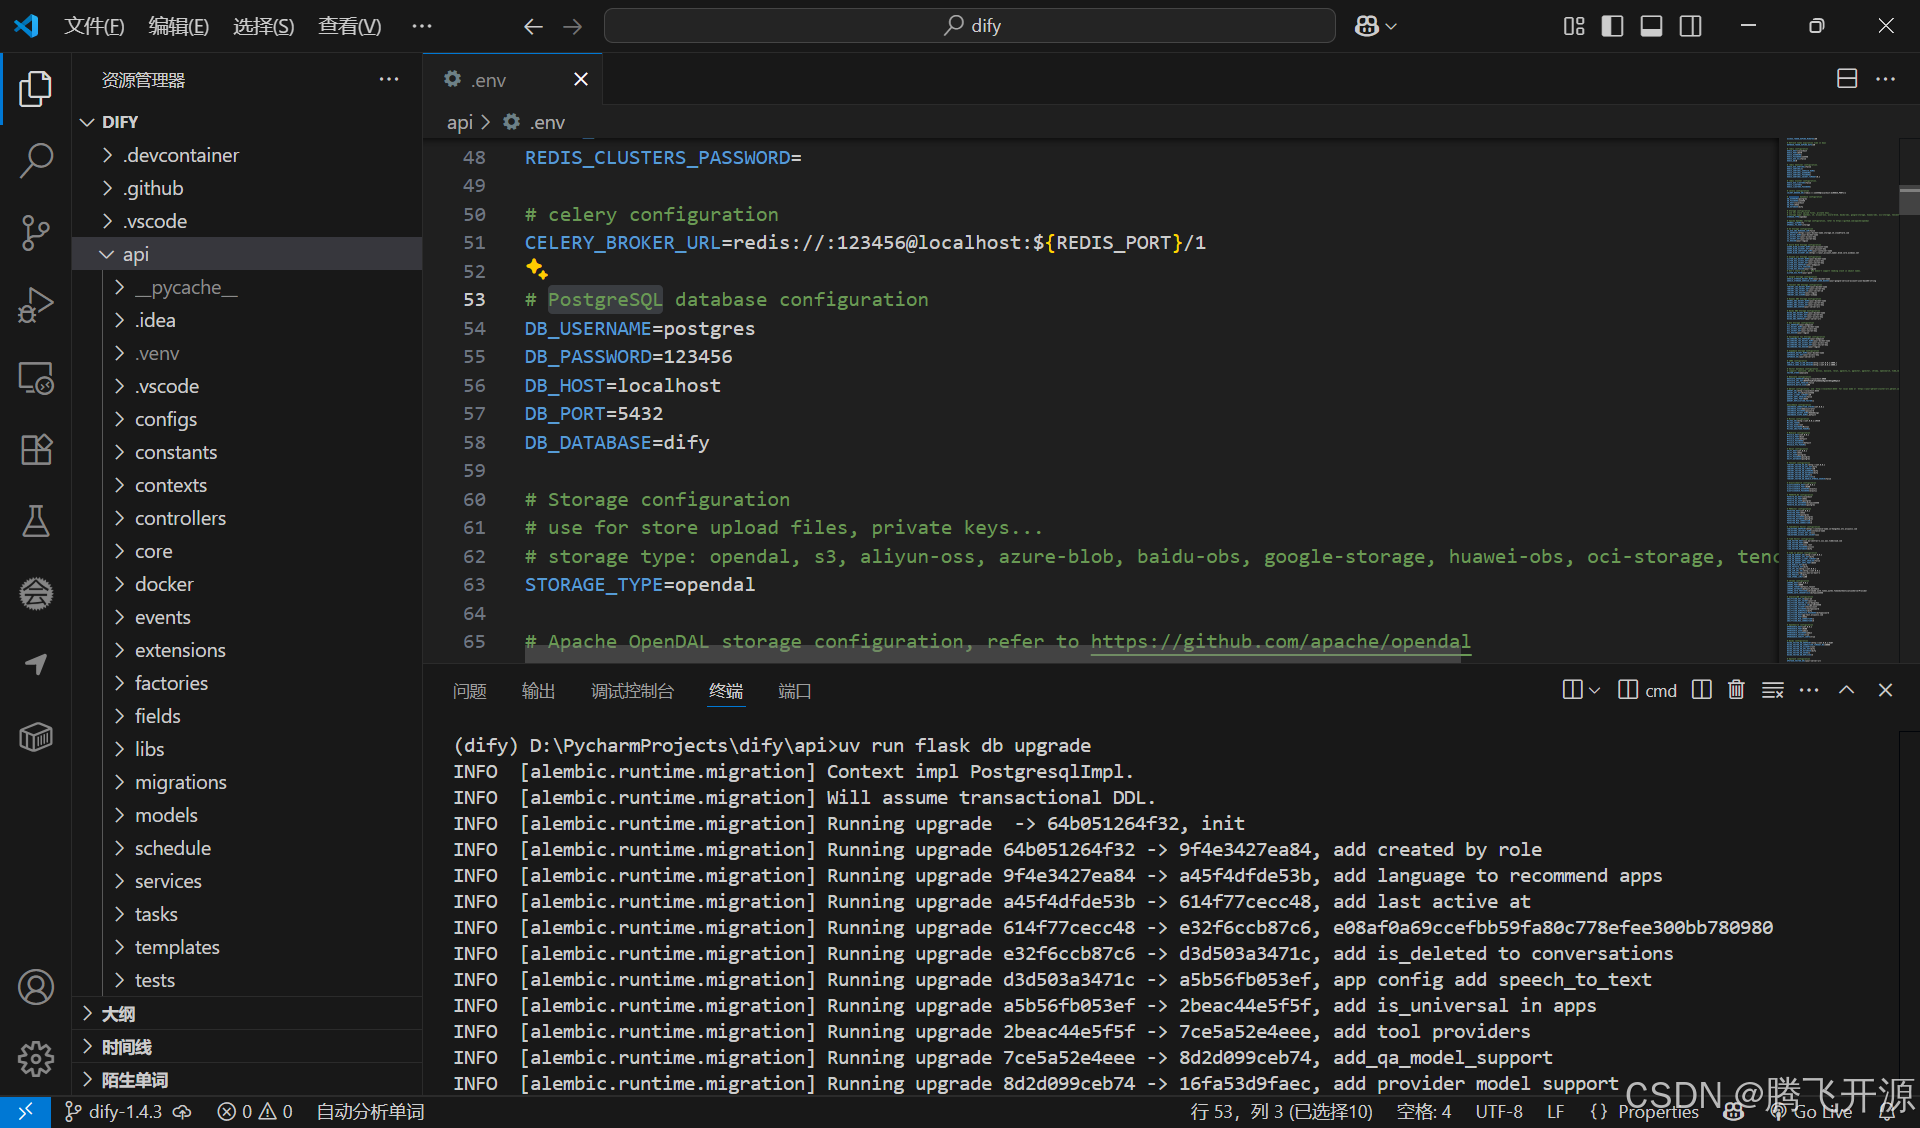Screen dimensions: 1920x1128
Task: Open Manage gear settings menu
Action: (36, 1058)
